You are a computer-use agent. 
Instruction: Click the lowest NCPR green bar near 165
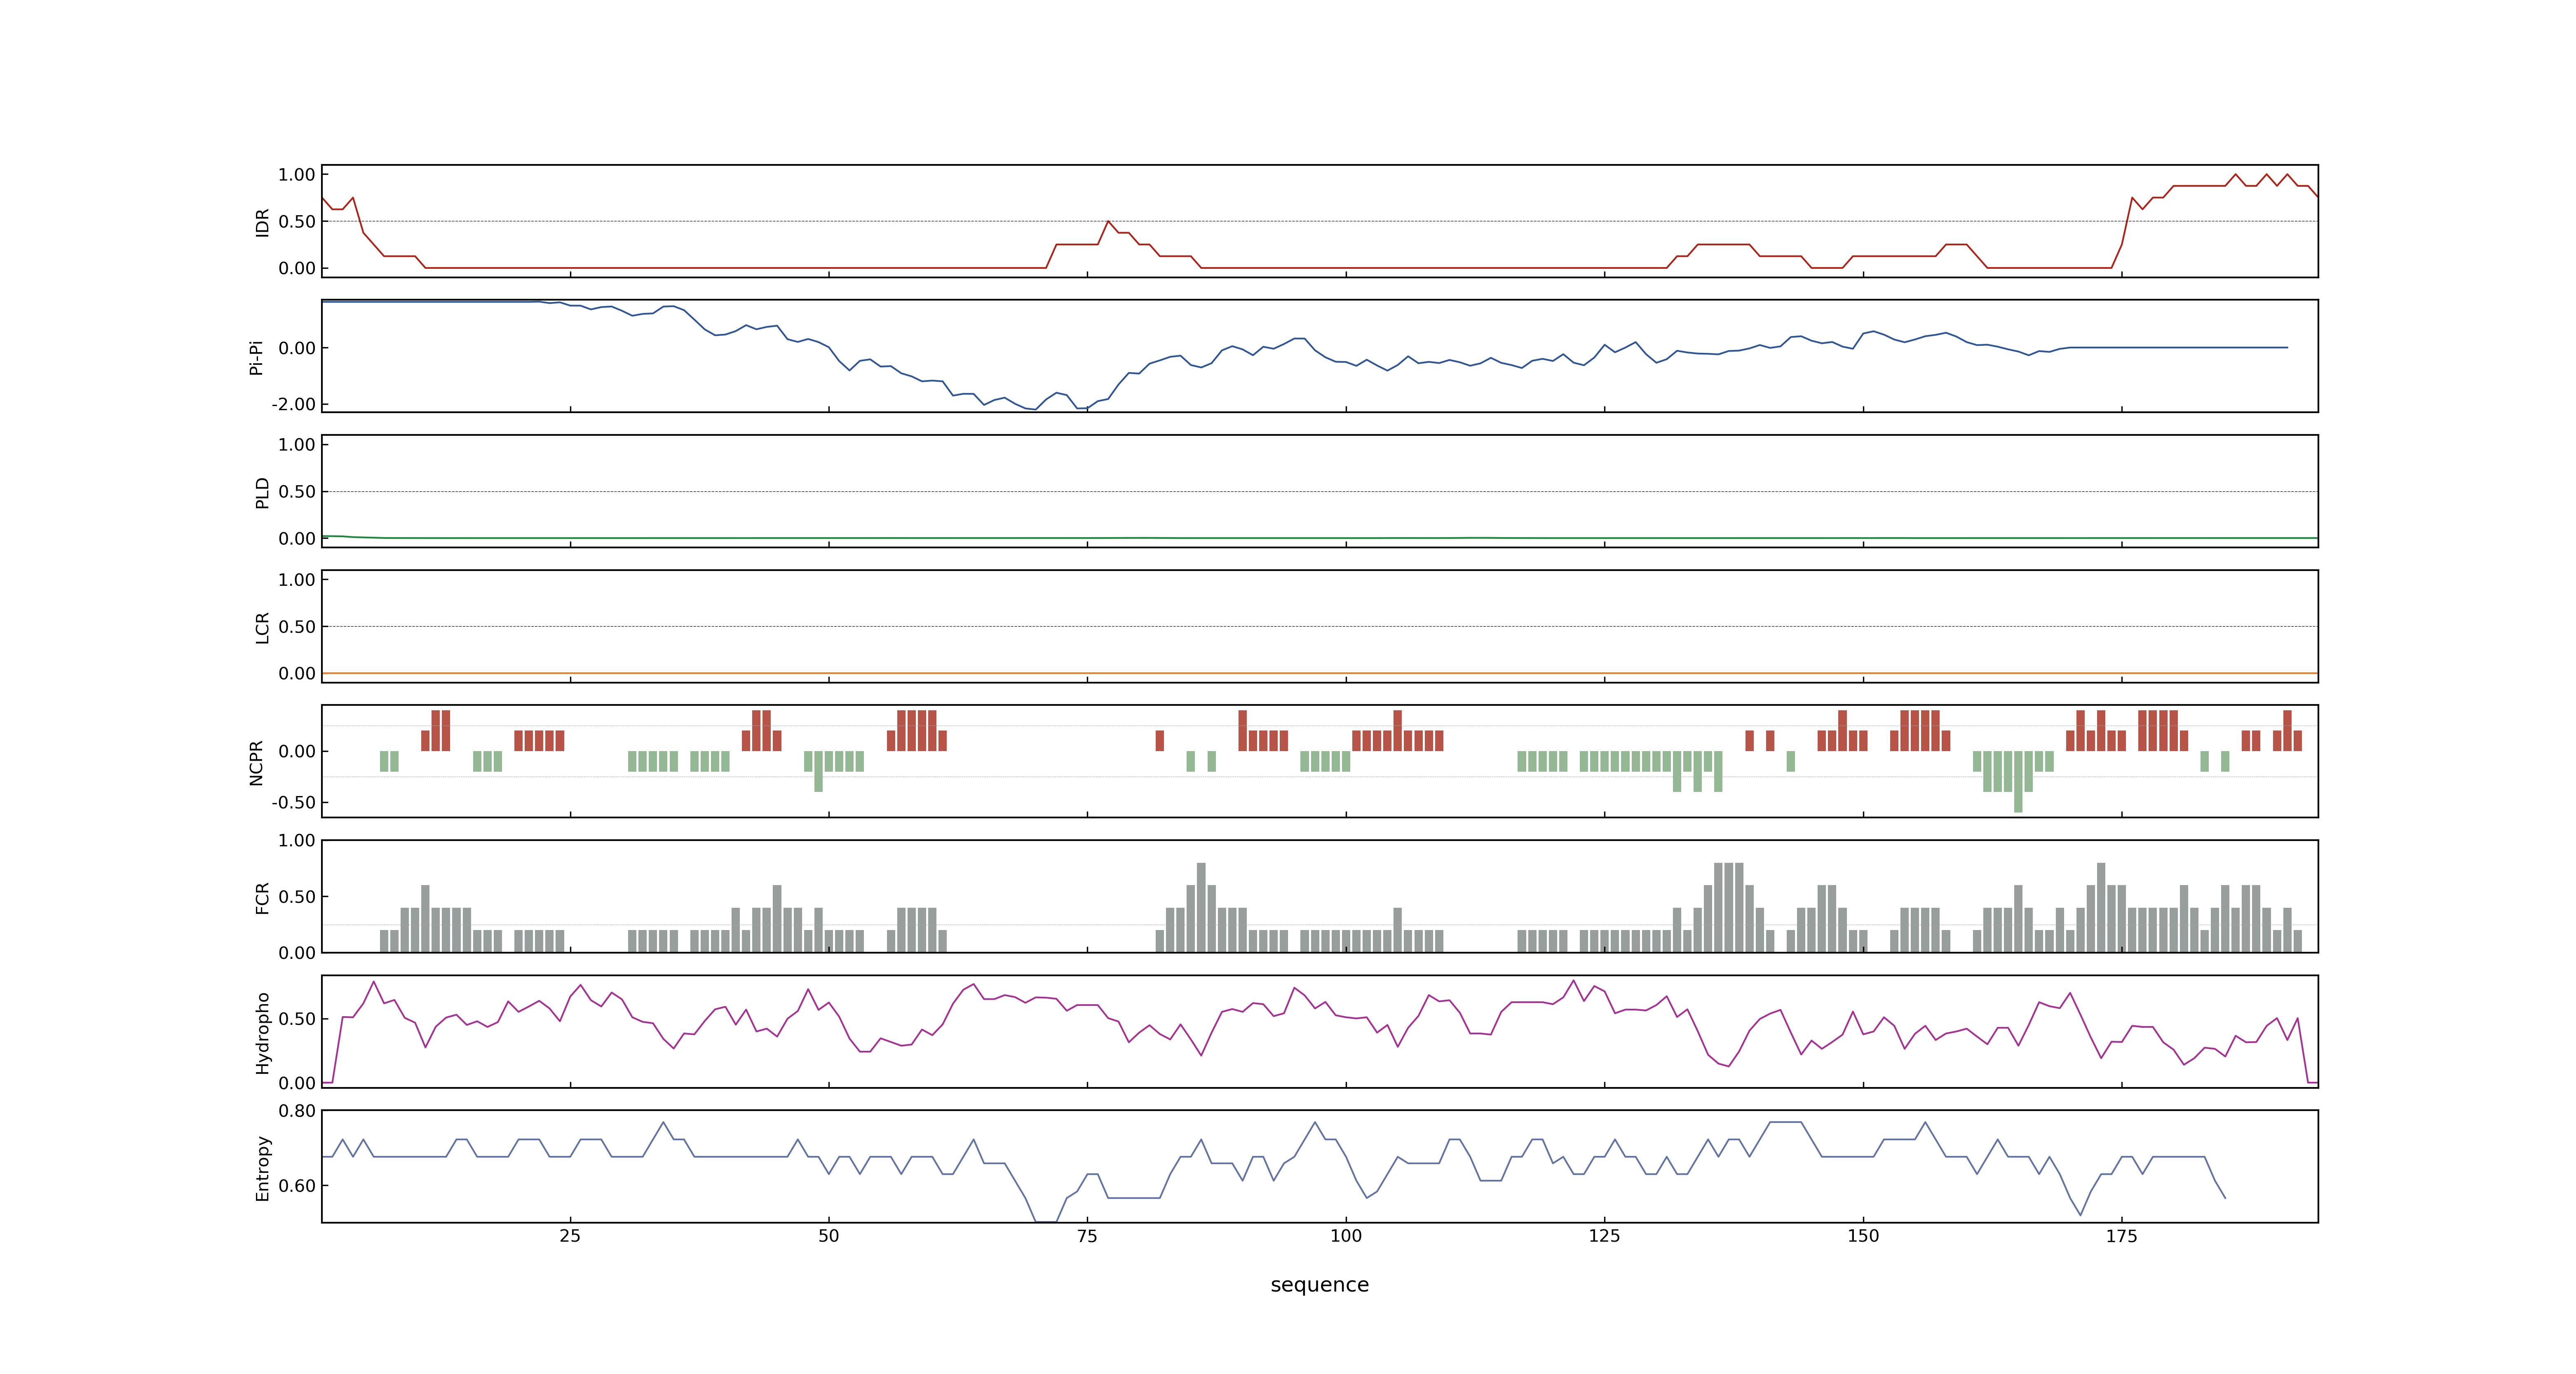coord(2018,782)
